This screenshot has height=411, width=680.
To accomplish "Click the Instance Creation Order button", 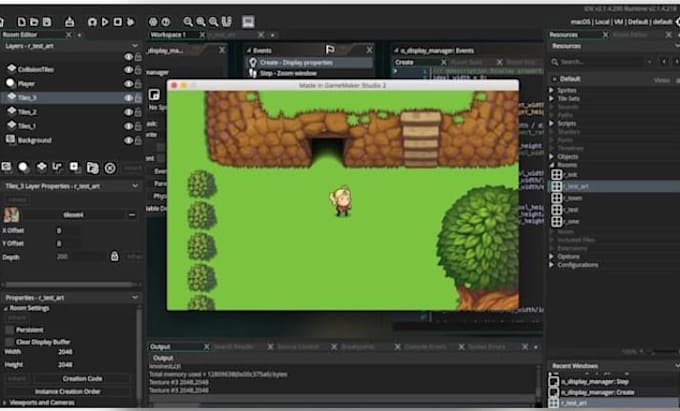I will pyautogui.click(x=68, y=391).
